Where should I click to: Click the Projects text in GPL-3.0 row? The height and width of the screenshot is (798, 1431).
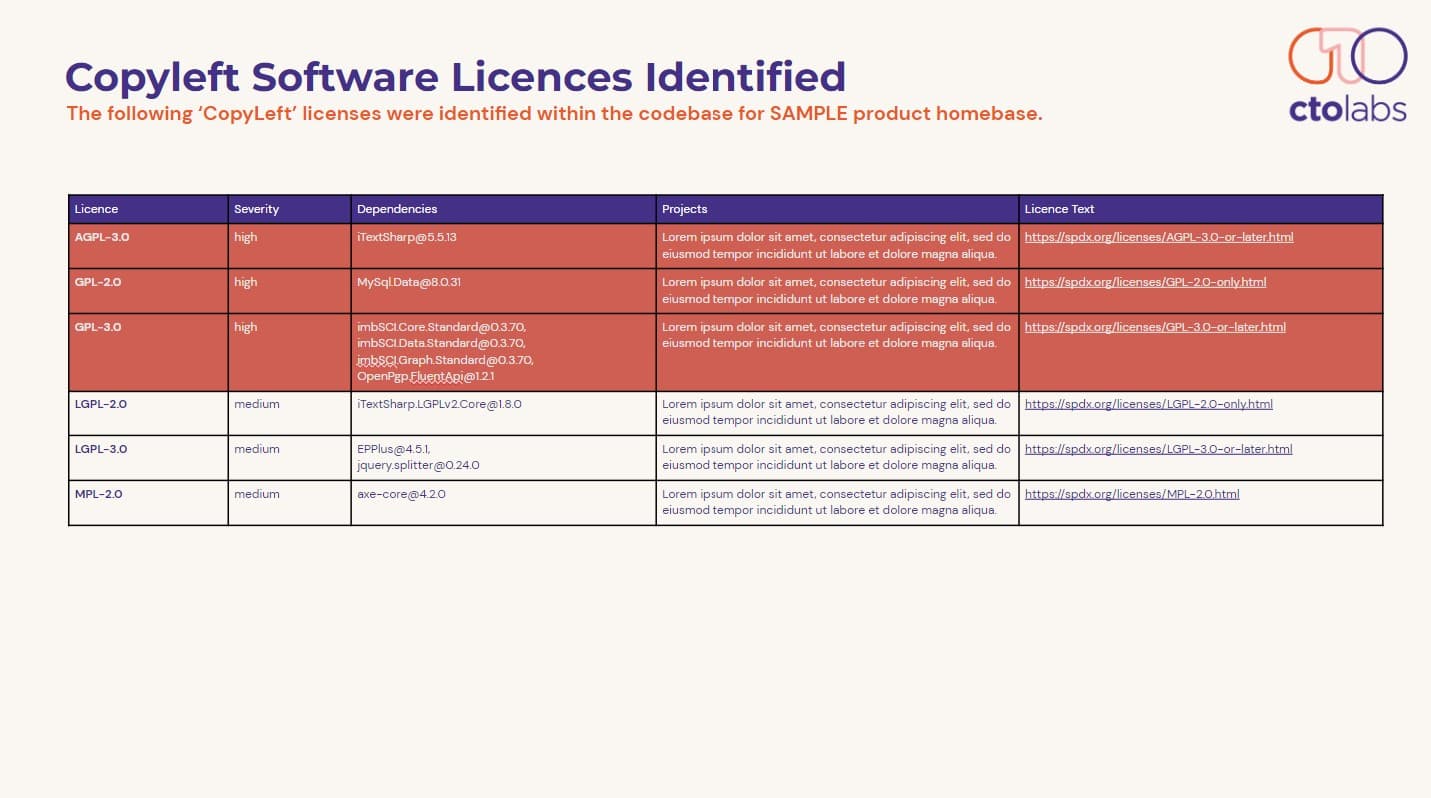pos(836,335)
